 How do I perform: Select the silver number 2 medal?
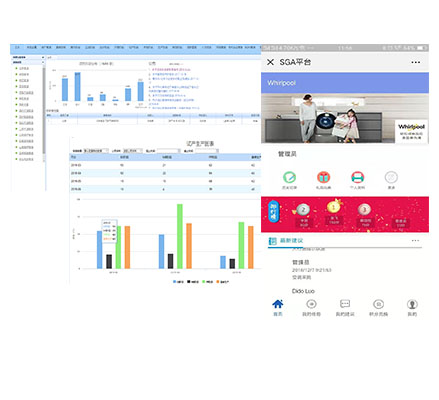coord(303,210)
